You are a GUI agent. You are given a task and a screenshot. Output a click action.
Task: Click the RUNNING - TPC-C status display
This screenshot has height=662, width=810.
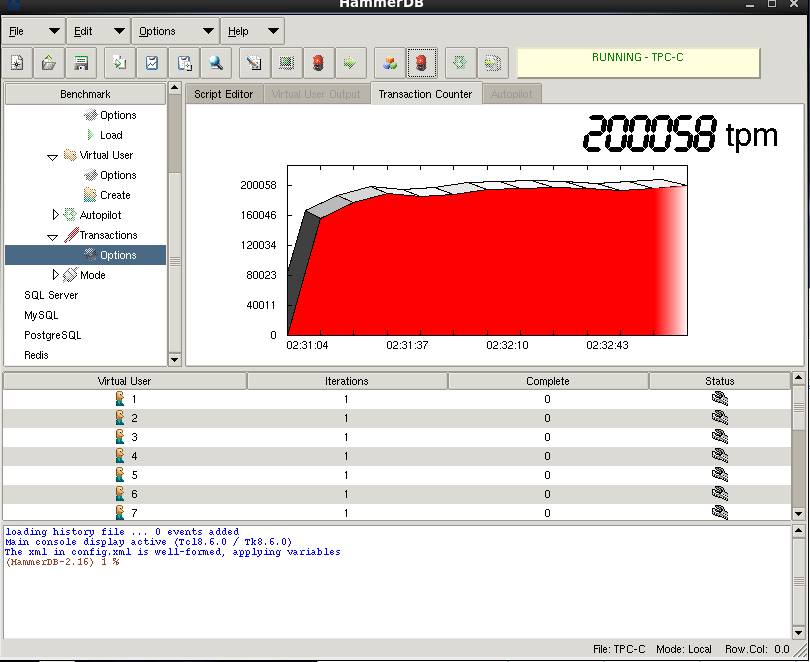click(x=638, y=63)
